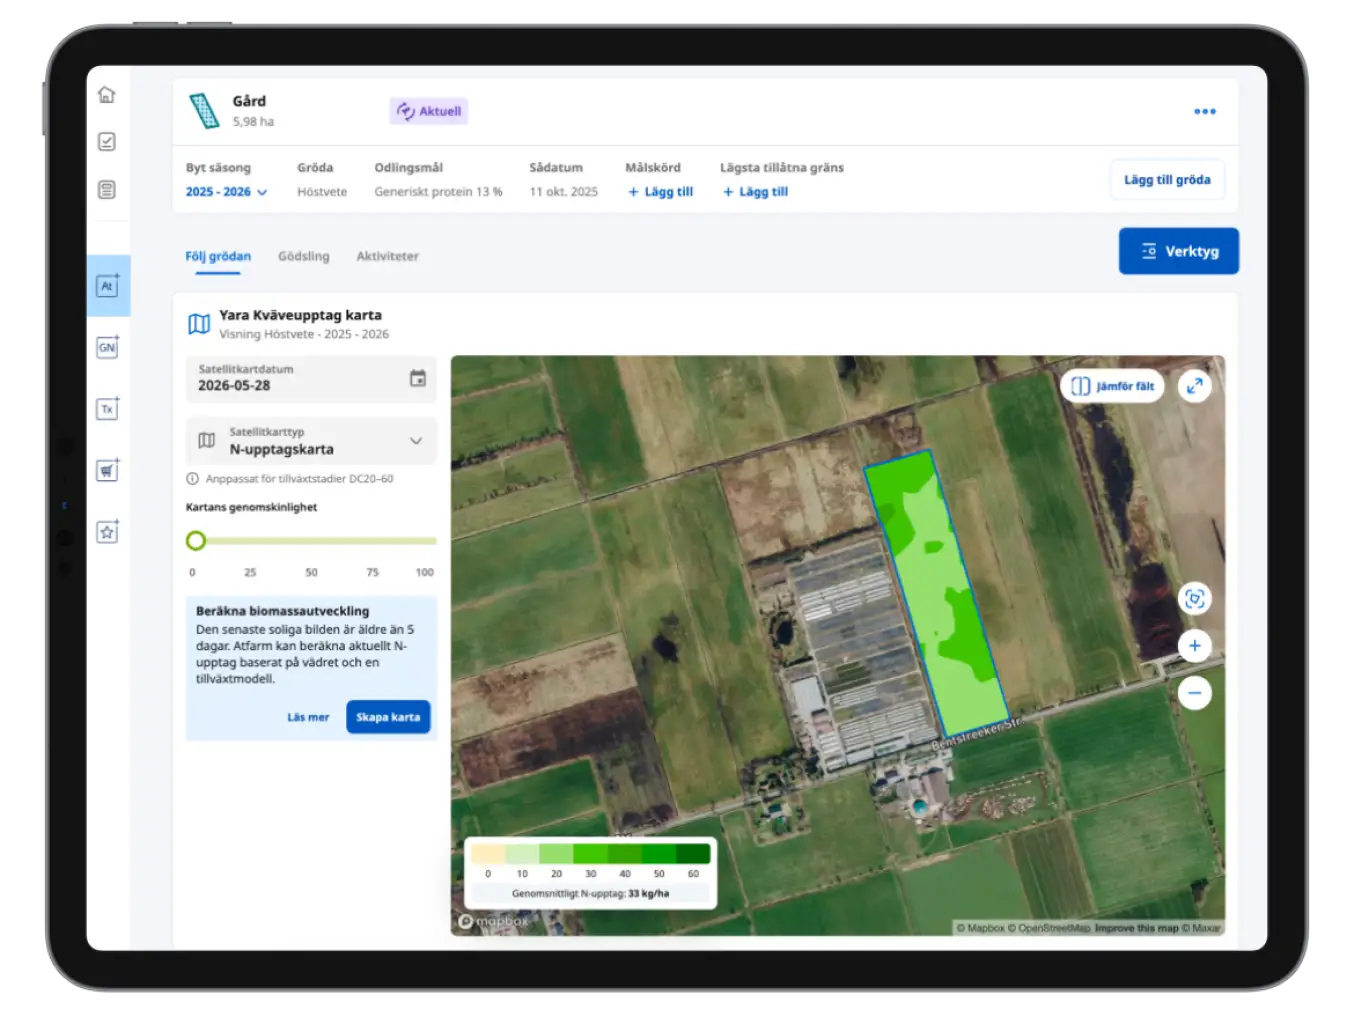This screenshot has height=1016, width=1354.
Task: Click the Mapbox logo on the map
Action: pyautogui.click(x=493, y=921)
